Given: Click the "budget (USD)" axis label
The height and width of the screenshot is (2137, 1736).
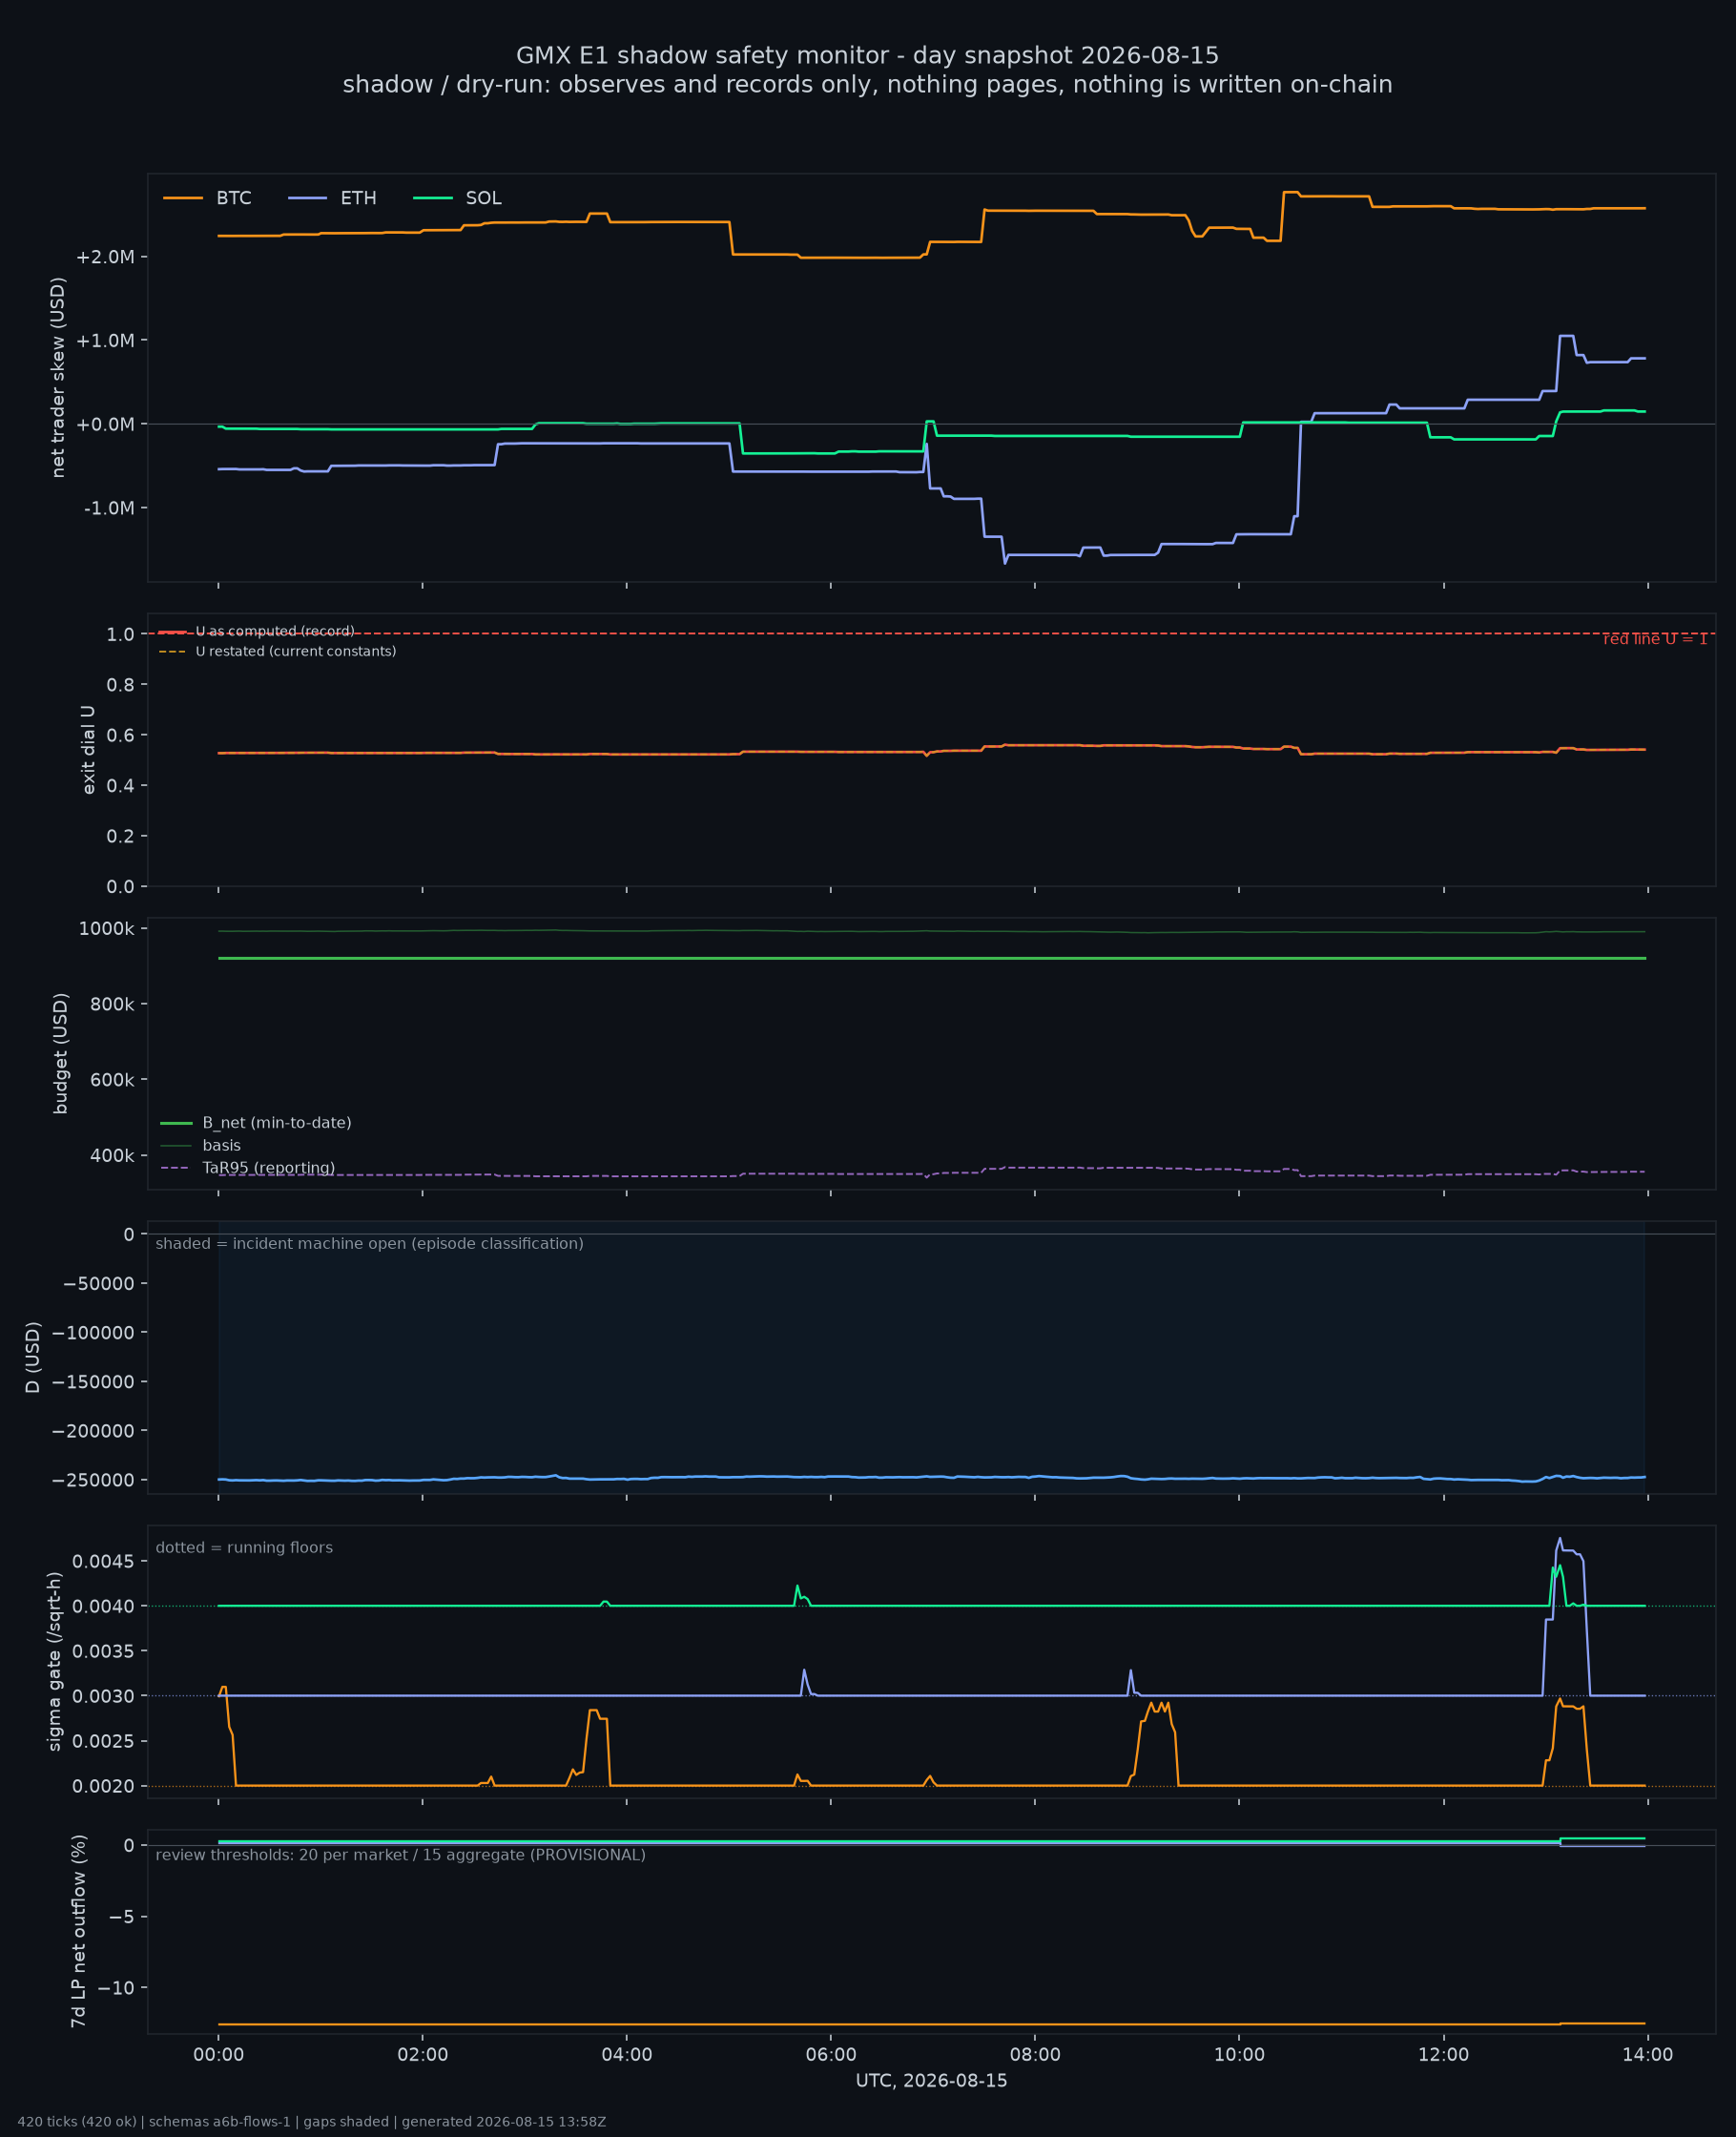Looking at the screenshot, I should [x=61, y=1053].
